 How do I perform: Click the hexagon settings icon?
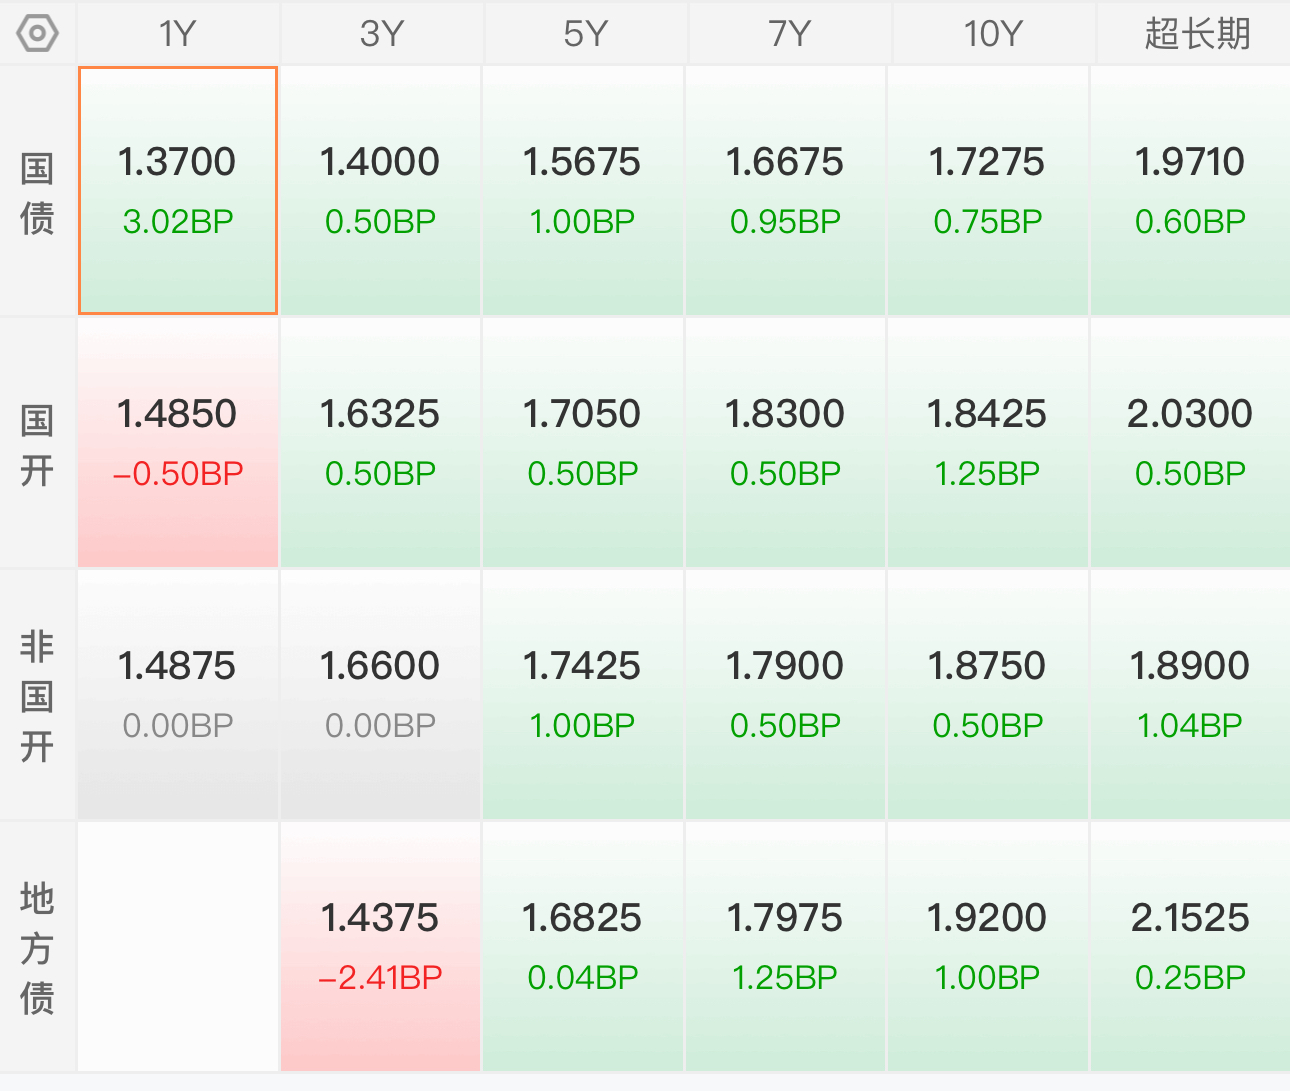[x=38, y=33]
